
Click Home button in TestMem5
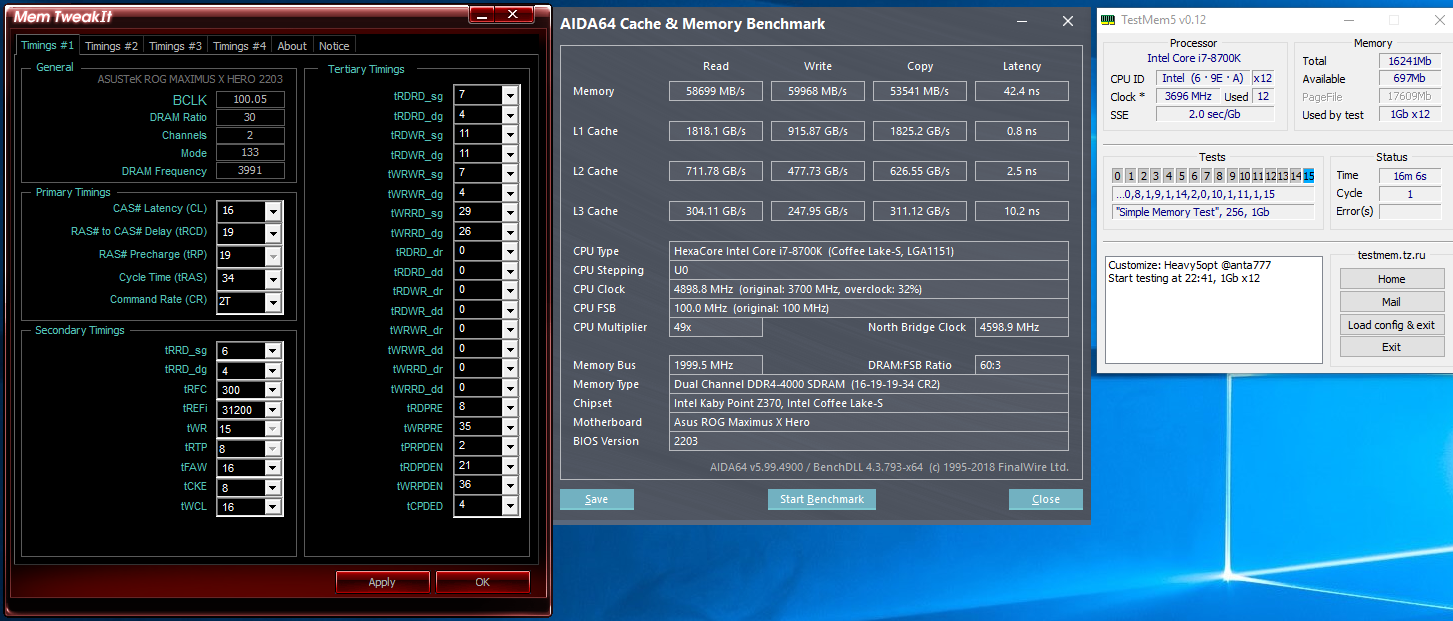(x=1391, y=279)
